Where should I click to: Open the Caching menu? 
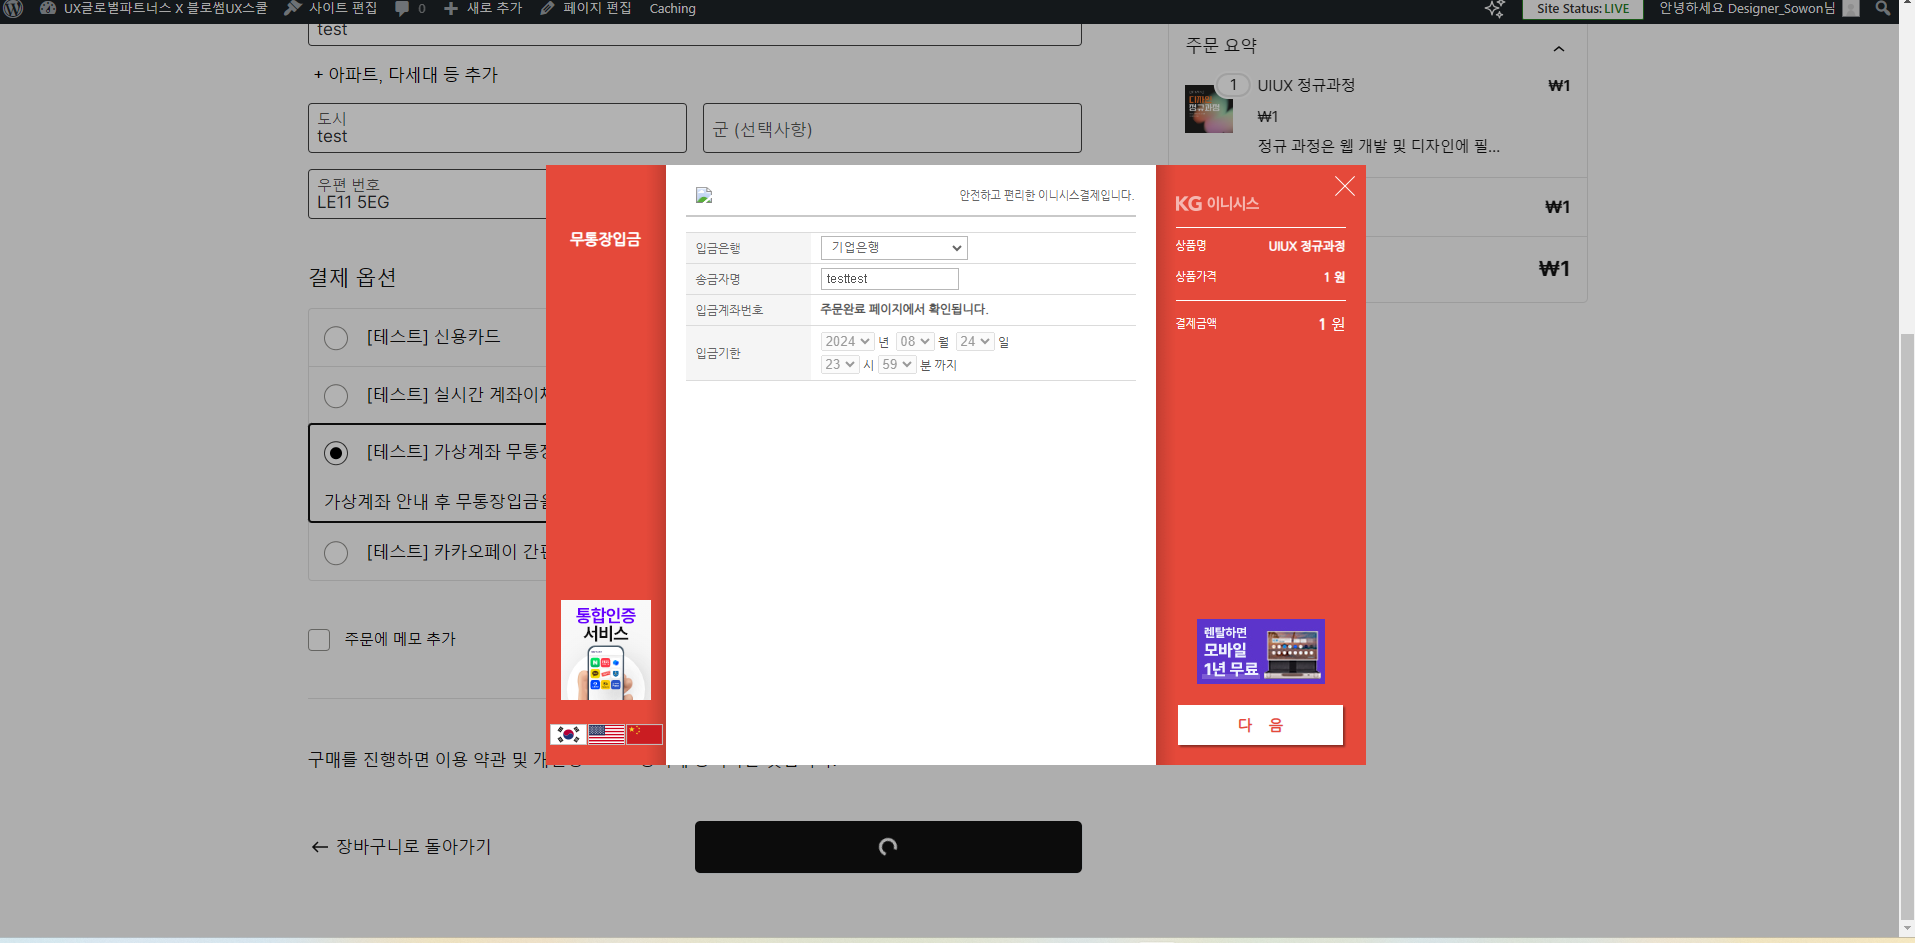click(x=672, y=8)
